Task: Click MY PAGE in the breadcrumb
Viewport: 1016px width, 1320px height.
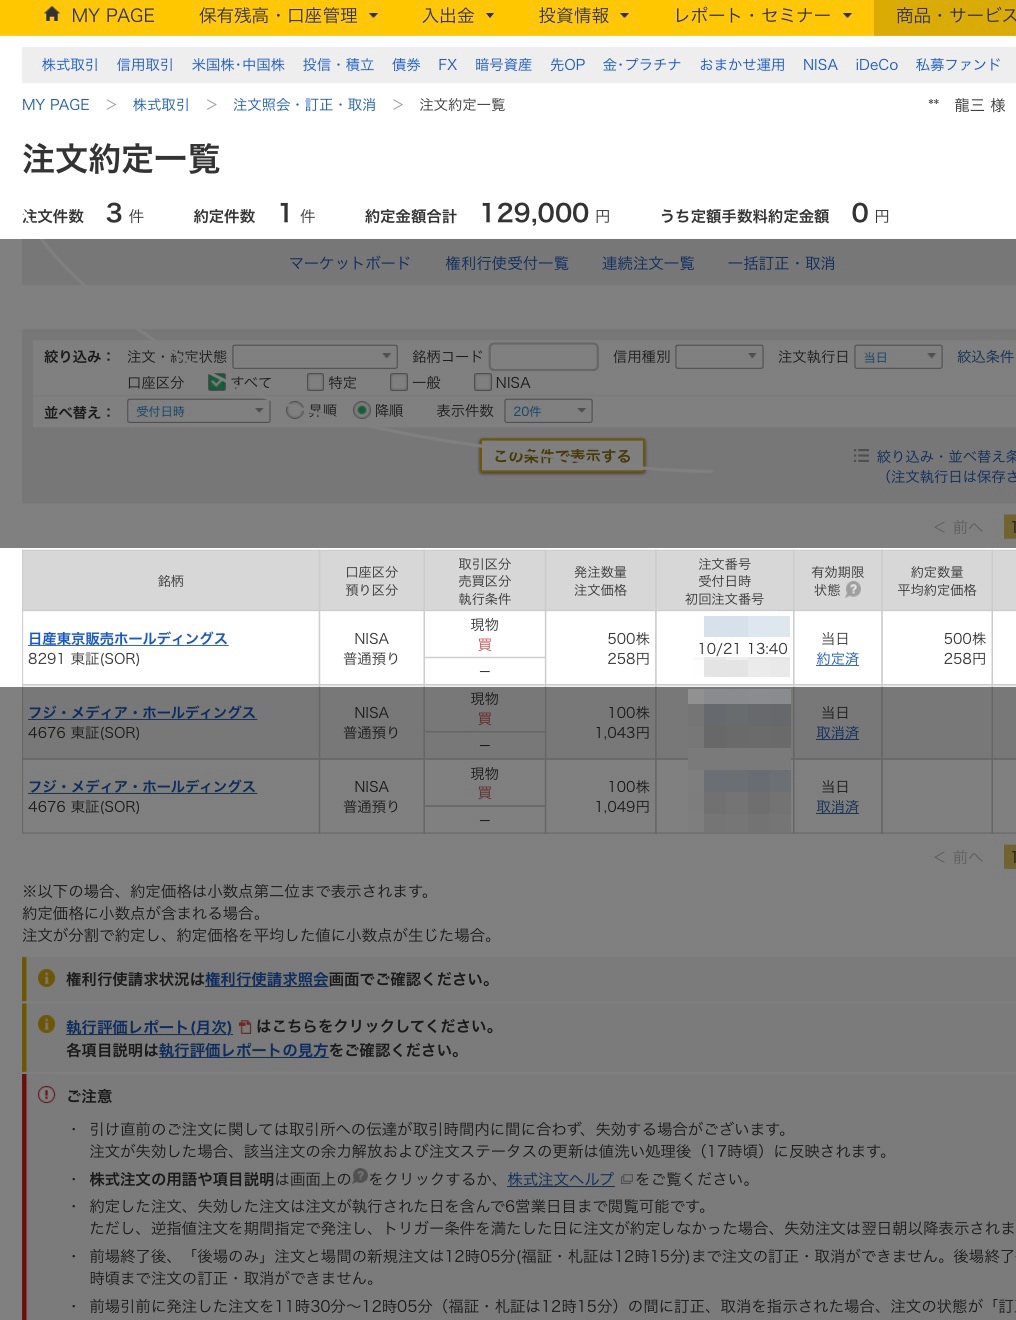Action: click(x=56, y=105)
